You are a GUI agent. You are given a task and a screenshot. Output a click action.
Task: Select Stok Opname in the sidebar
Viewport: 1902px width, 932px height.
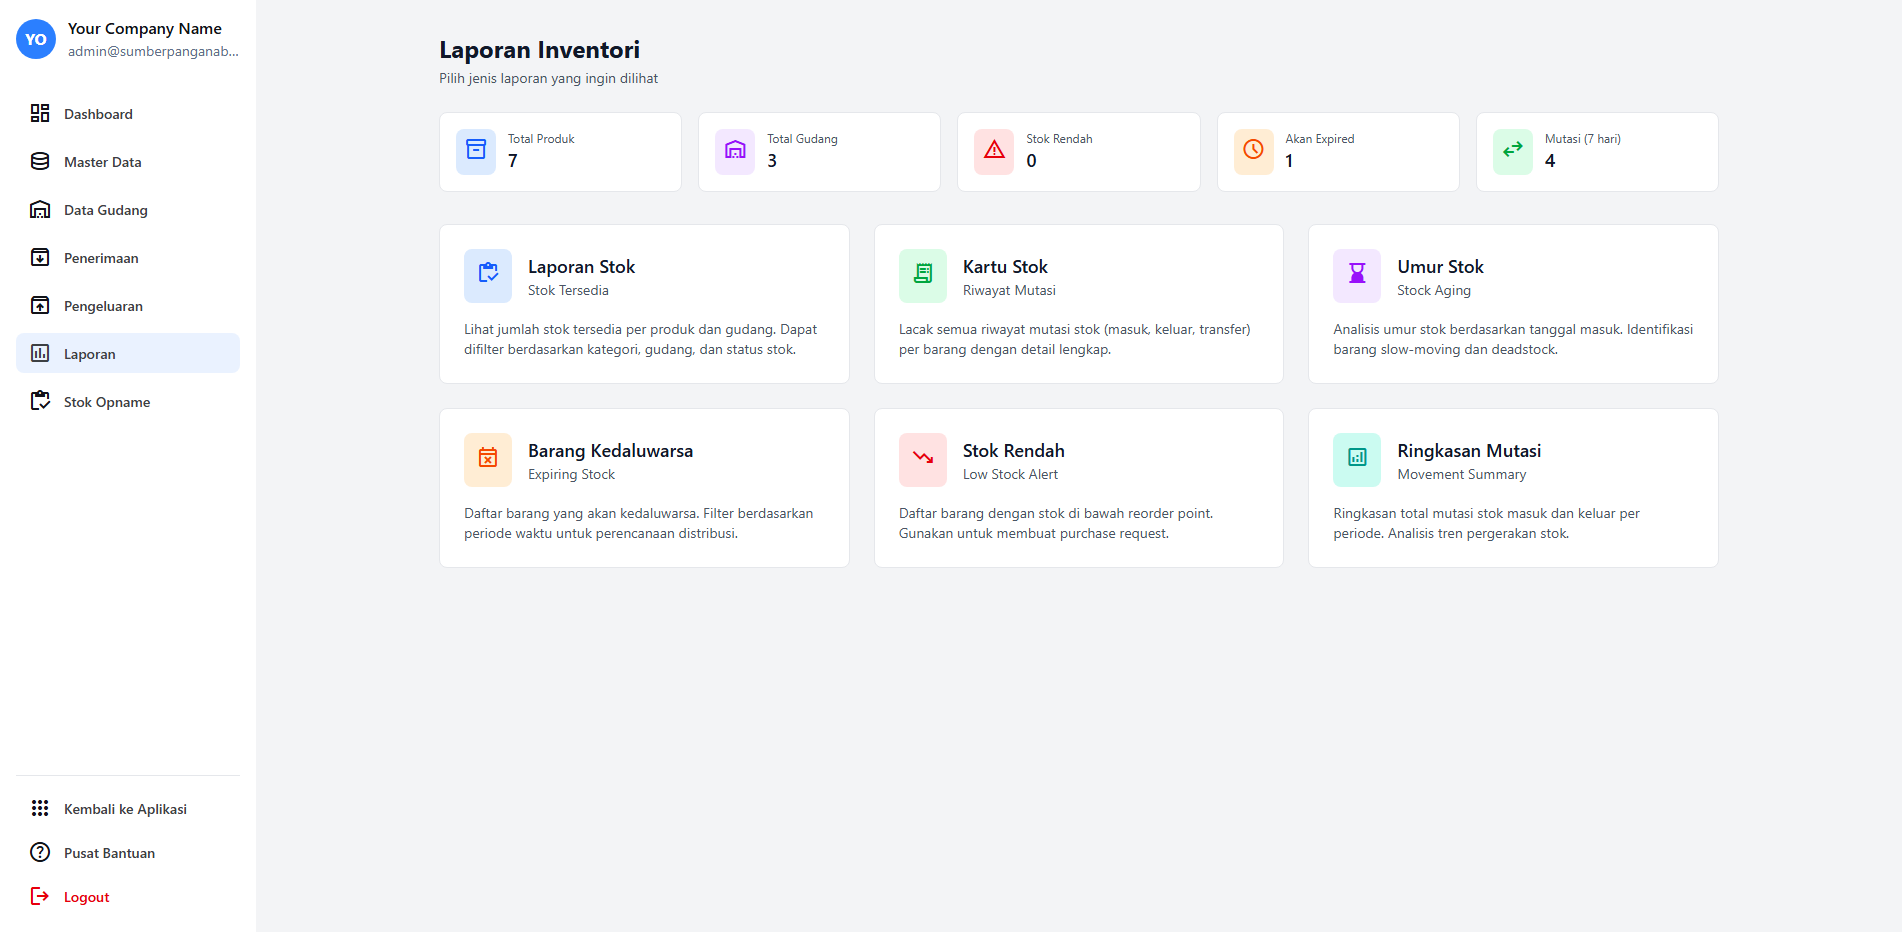click(106, 402)
